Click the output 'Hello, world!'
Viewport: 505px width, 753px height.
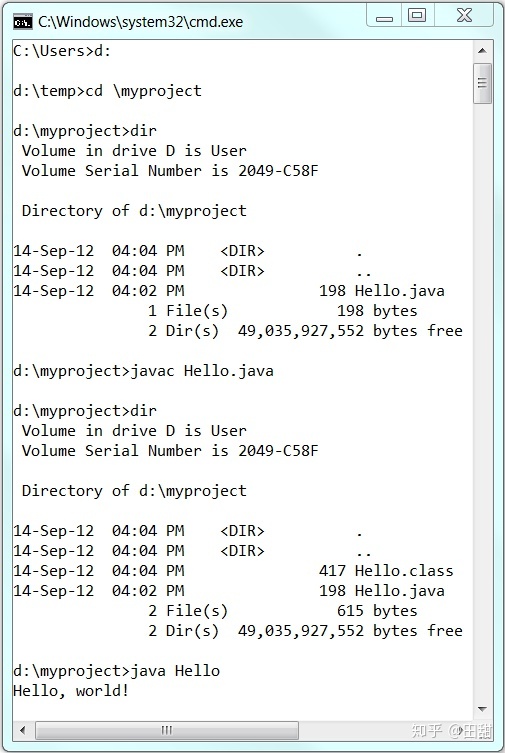point(71,691)
